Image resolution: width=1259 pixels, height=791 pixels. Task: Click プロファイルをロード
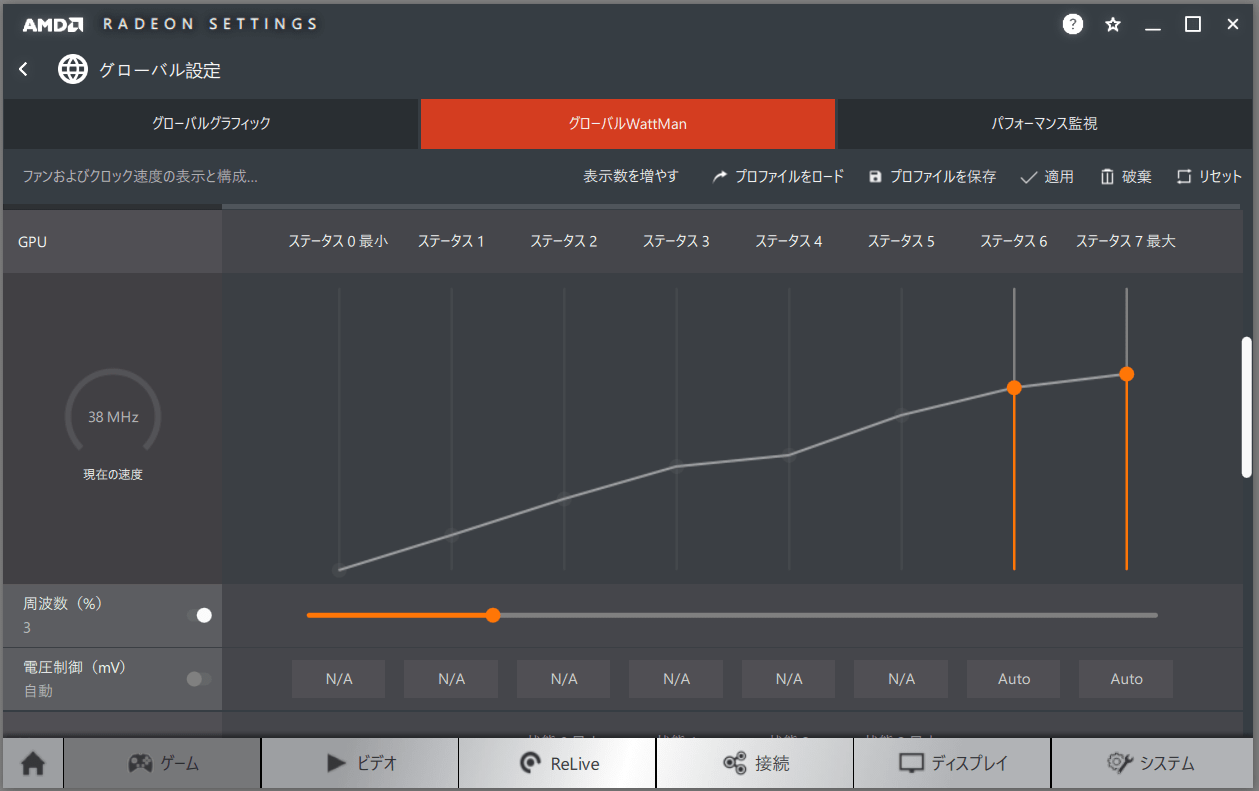(x=778, y=176)
